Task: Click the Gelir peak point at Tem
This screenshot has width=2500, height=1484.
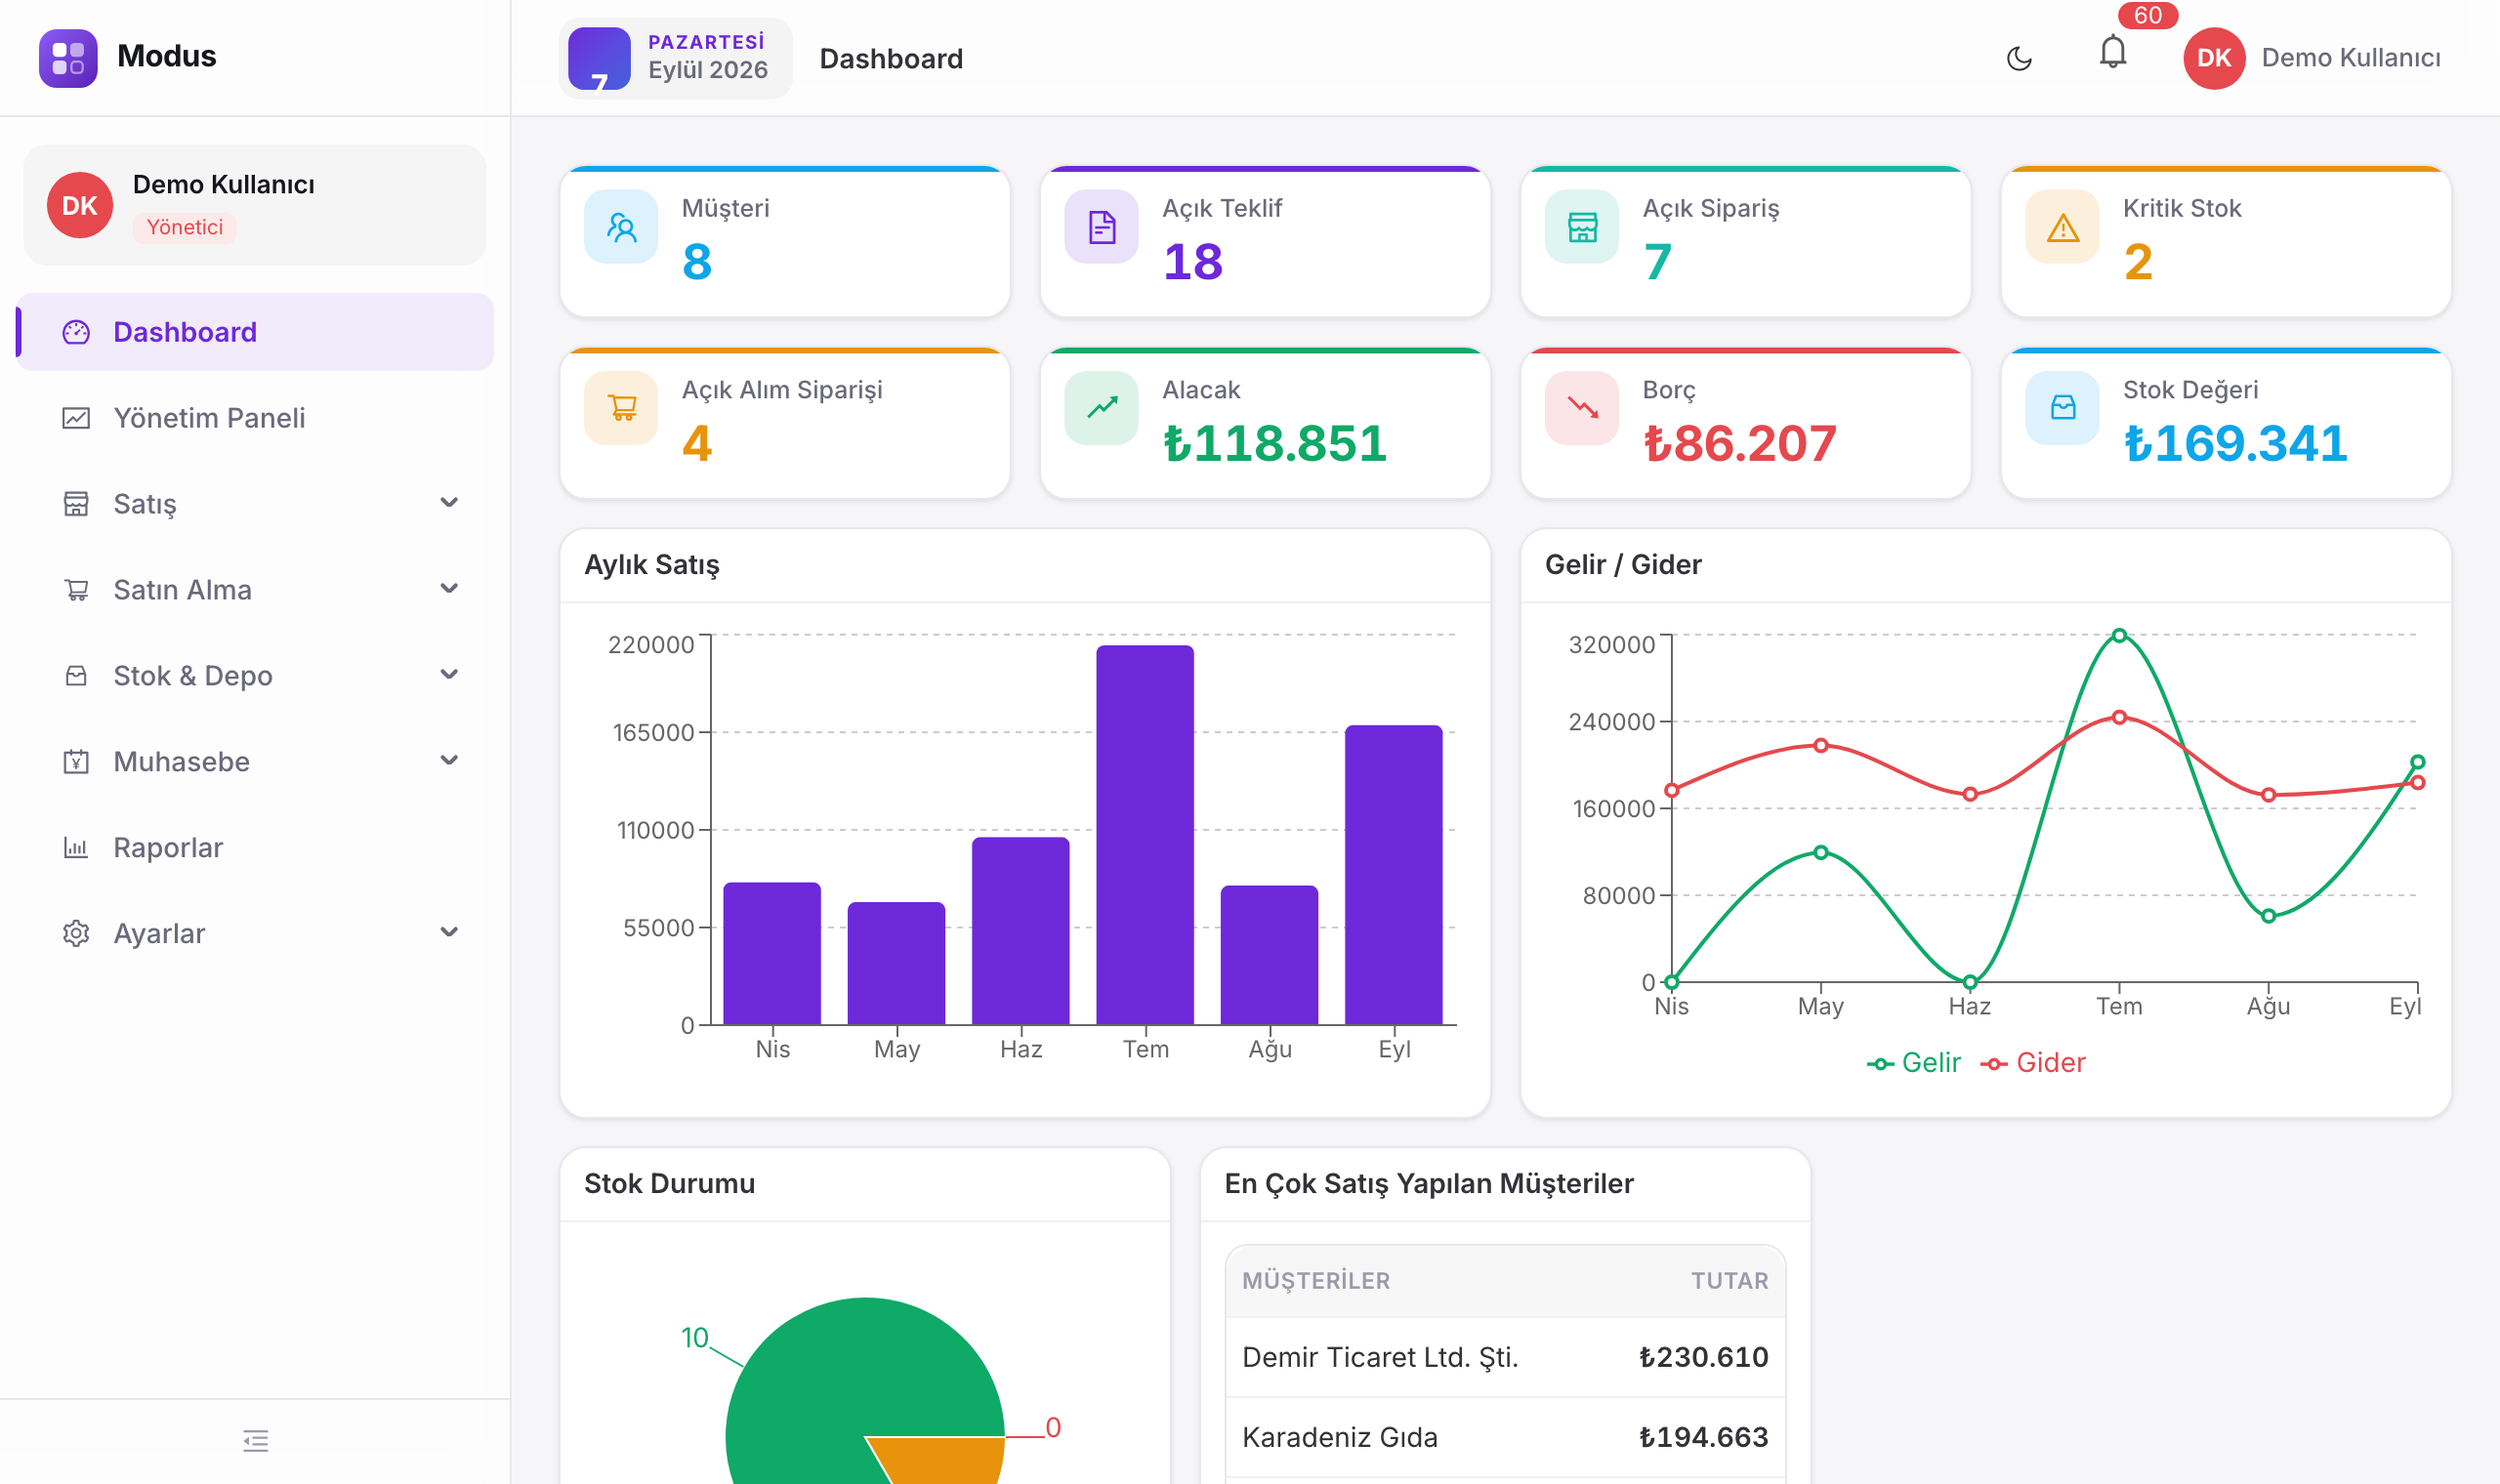Action: coord(2119,635)
